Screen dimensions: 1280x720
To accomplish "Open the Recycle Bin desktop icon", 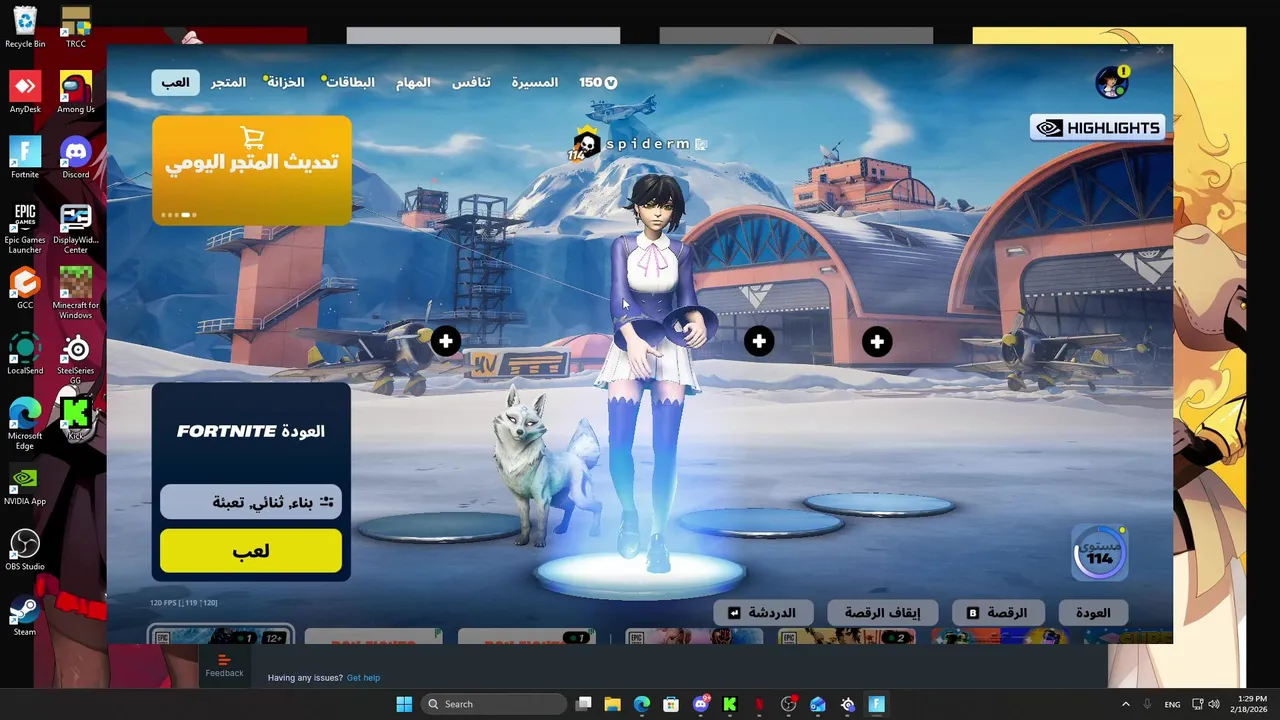I will pyautogui.click(x=25, y=27).
